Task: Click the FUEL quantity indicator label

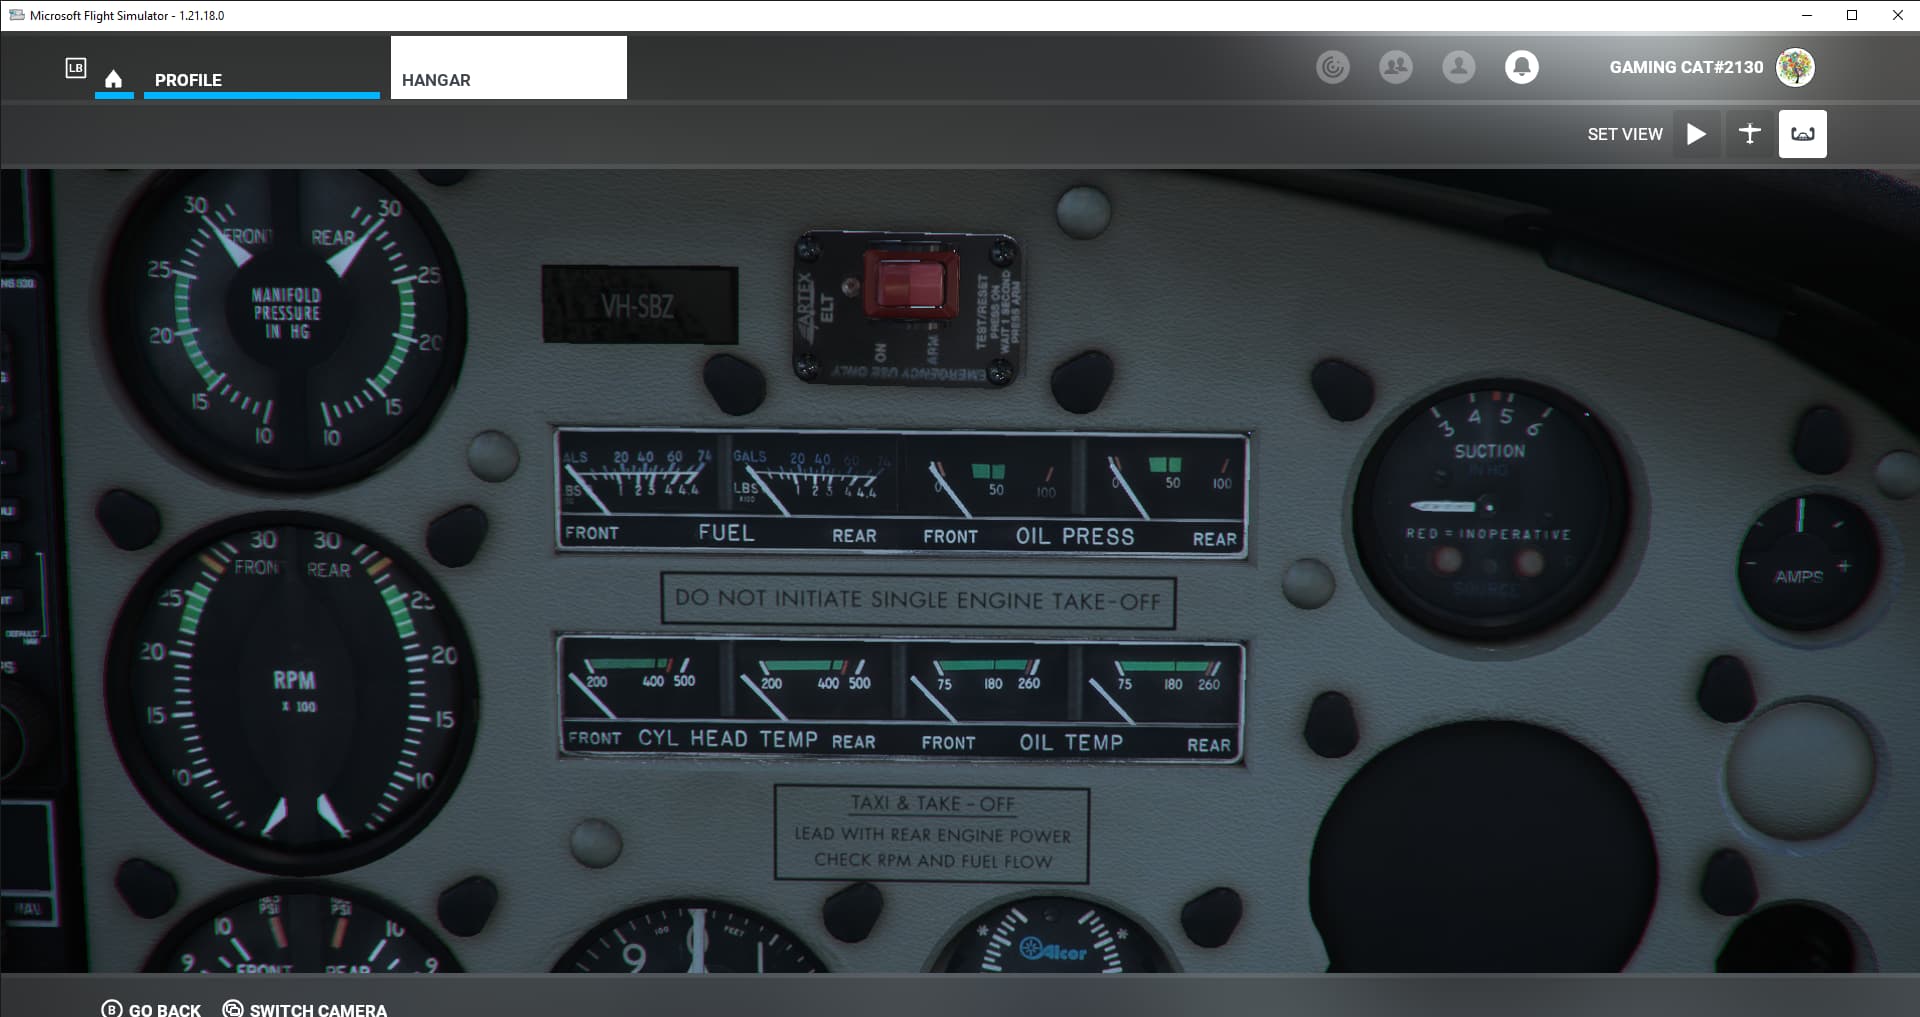Action: pos(727,533)
